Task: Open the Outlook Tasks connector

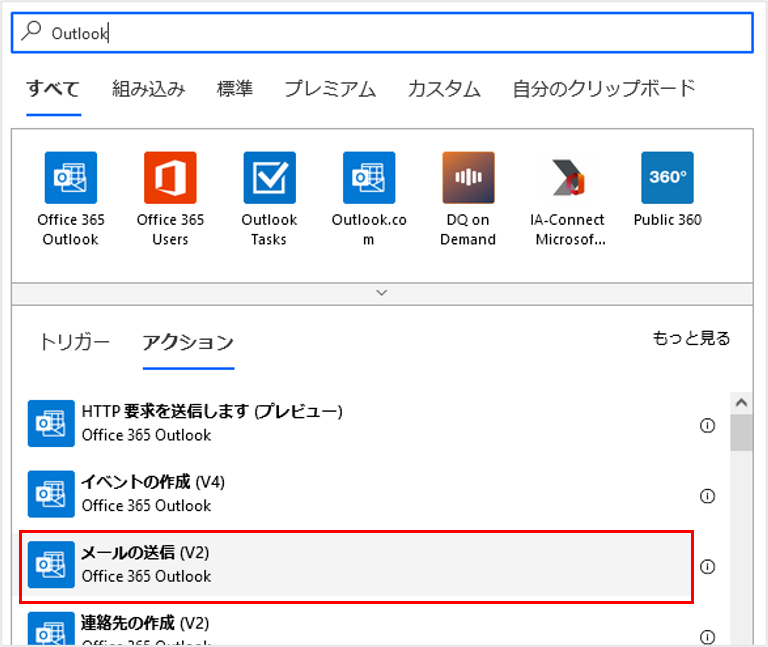Action: 269,178
